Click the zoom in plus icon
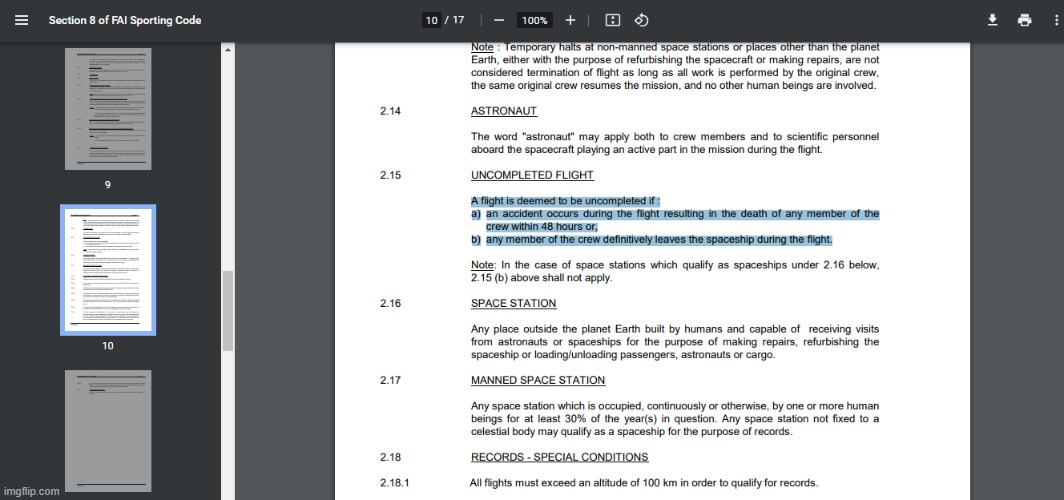Screen dimensions: 1064x500 coord(570,20)
